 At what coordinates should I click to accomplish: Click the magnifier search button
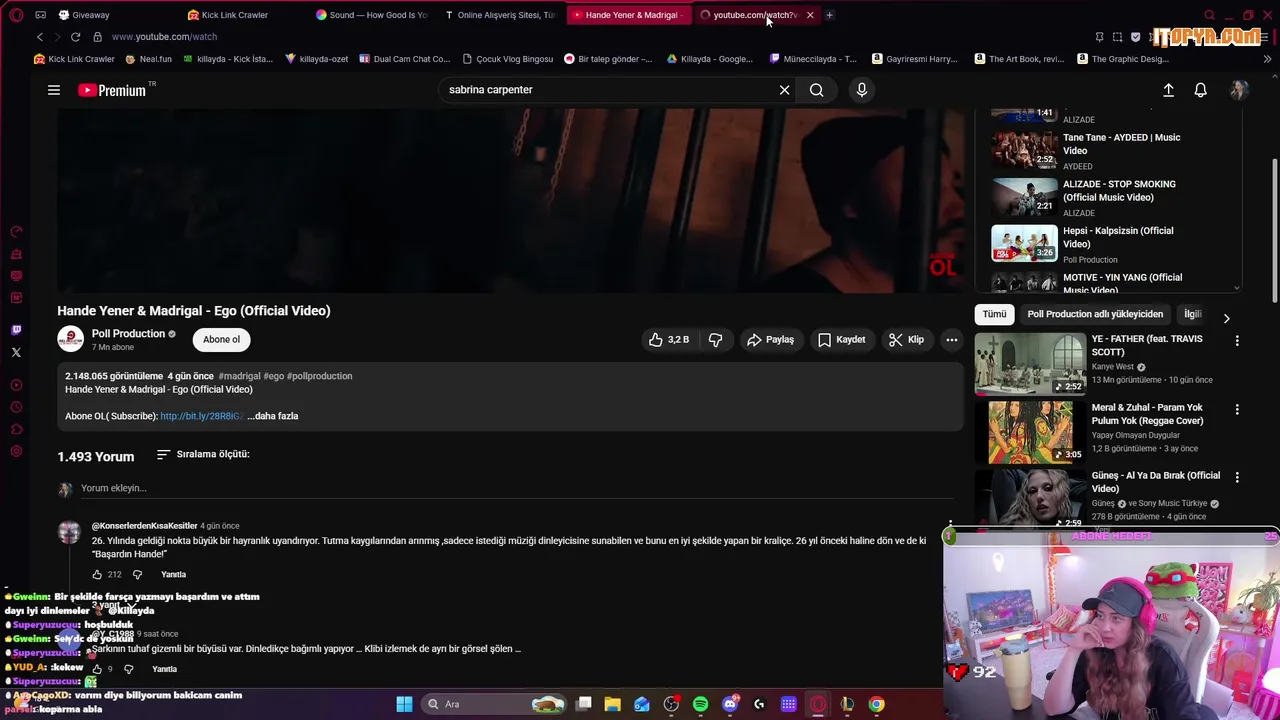pos(817,90)
